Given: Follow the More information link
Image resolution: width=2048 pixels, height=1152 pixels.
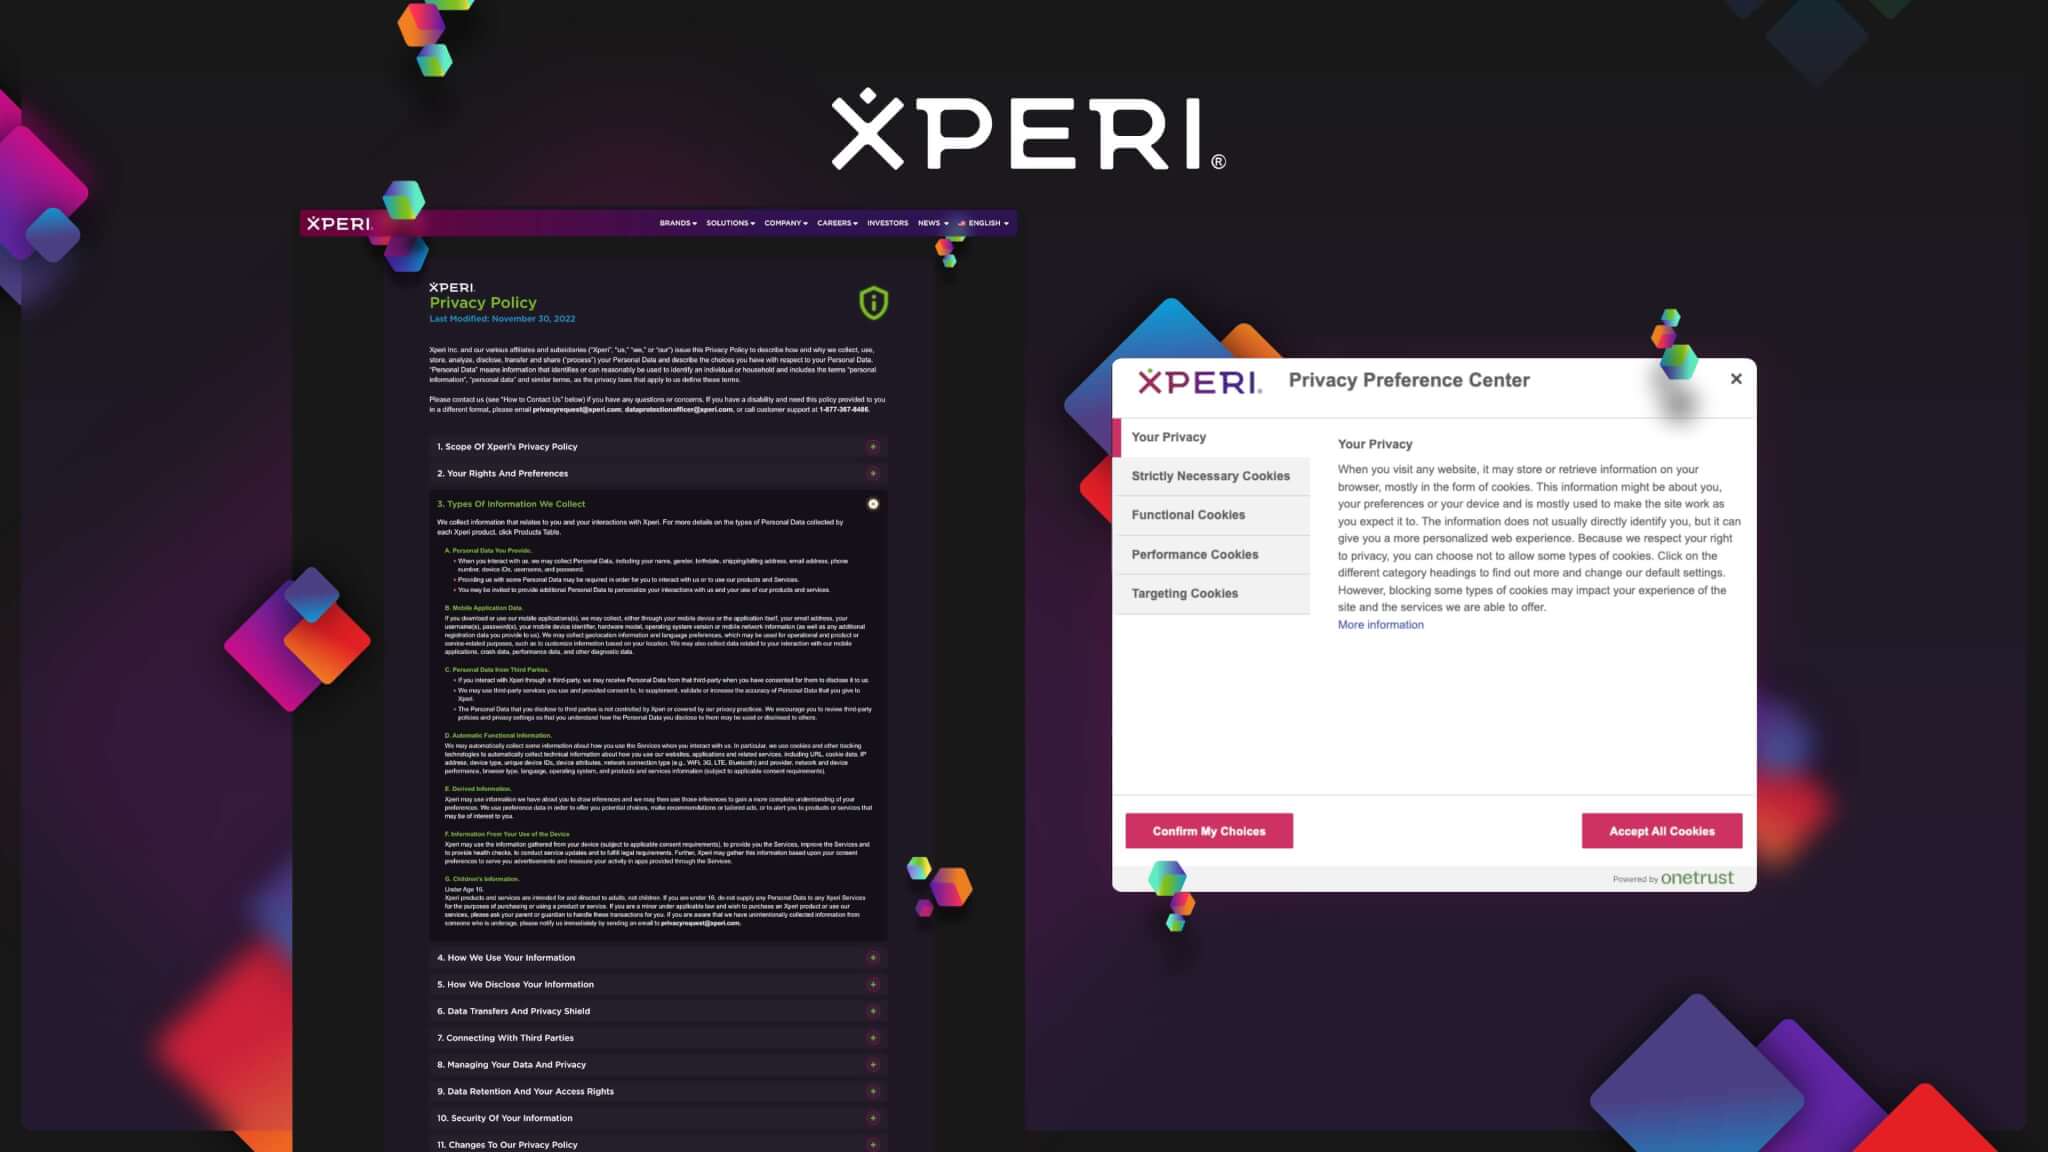Looking at the screenshot, I should (1380, 625).
